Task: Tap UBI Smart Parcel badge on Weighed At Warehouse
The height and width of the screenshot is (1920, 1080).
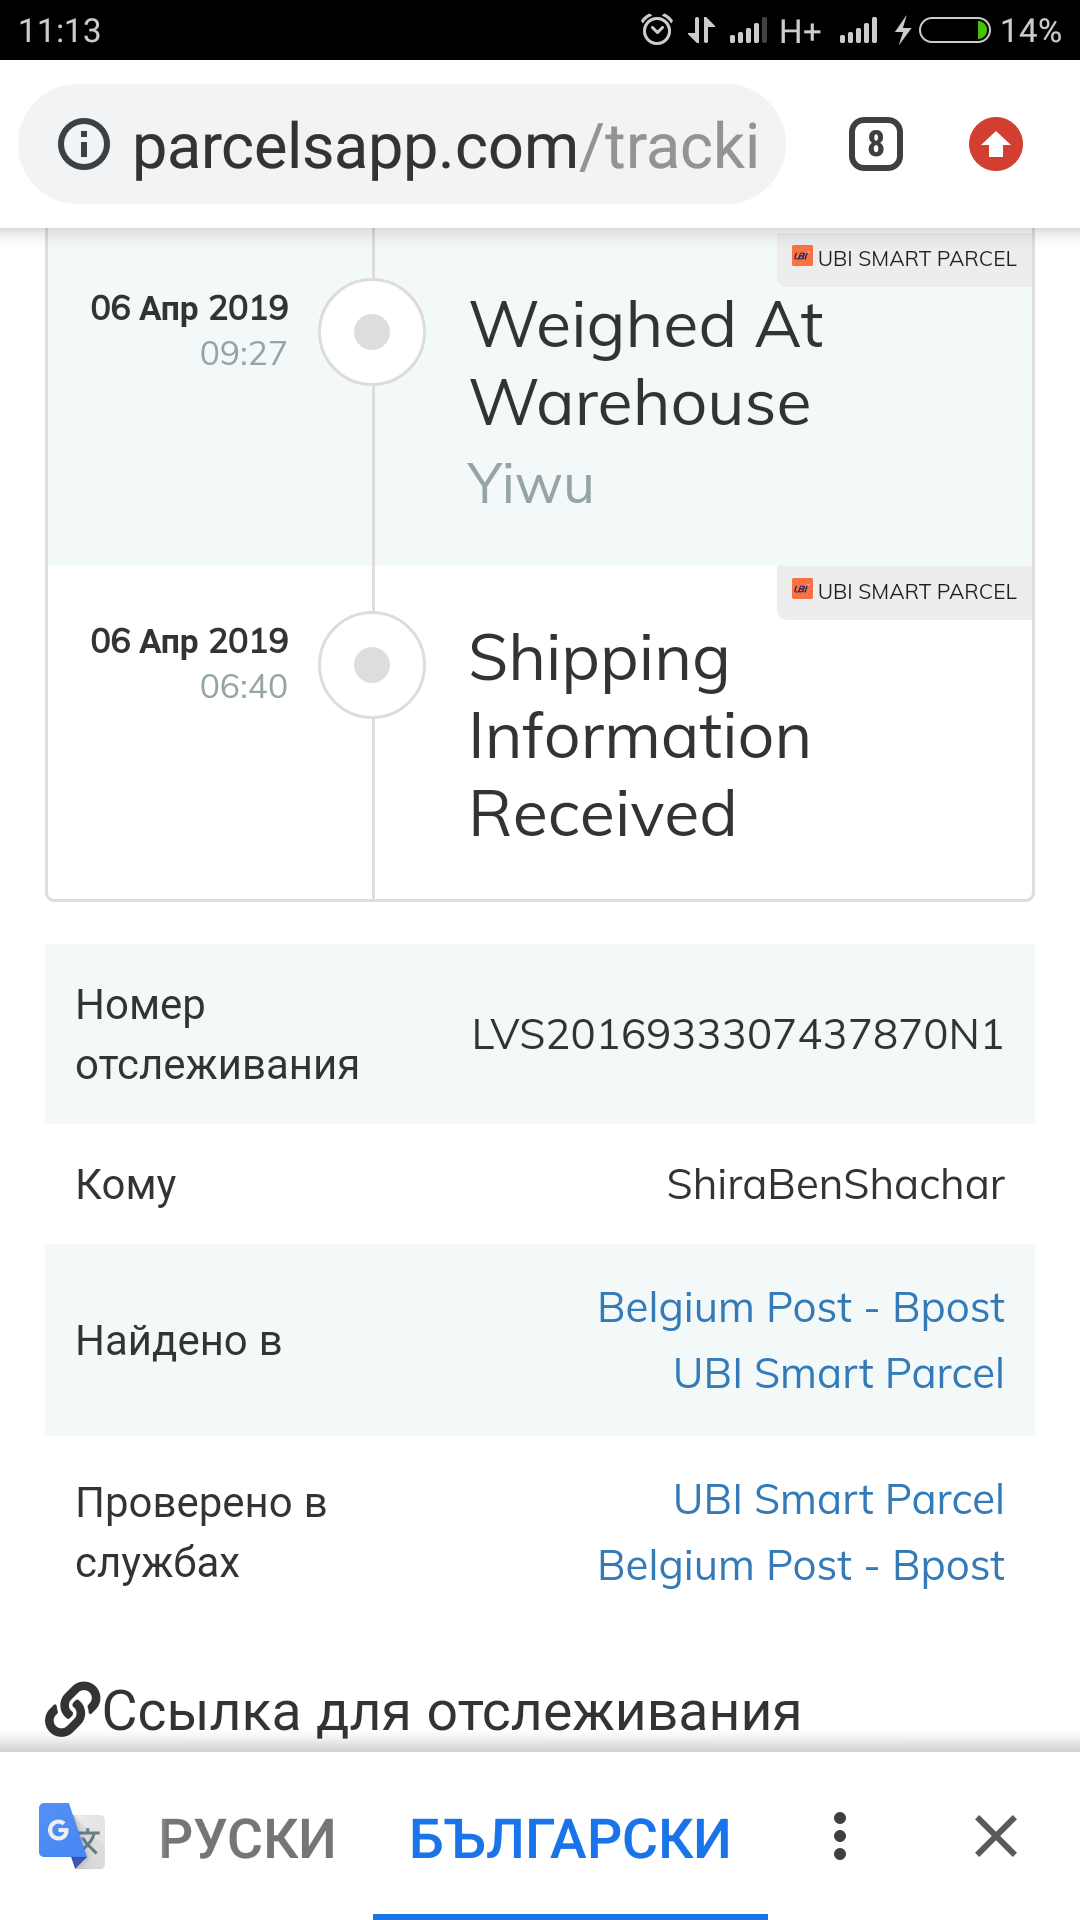Action: pos(905,258)
